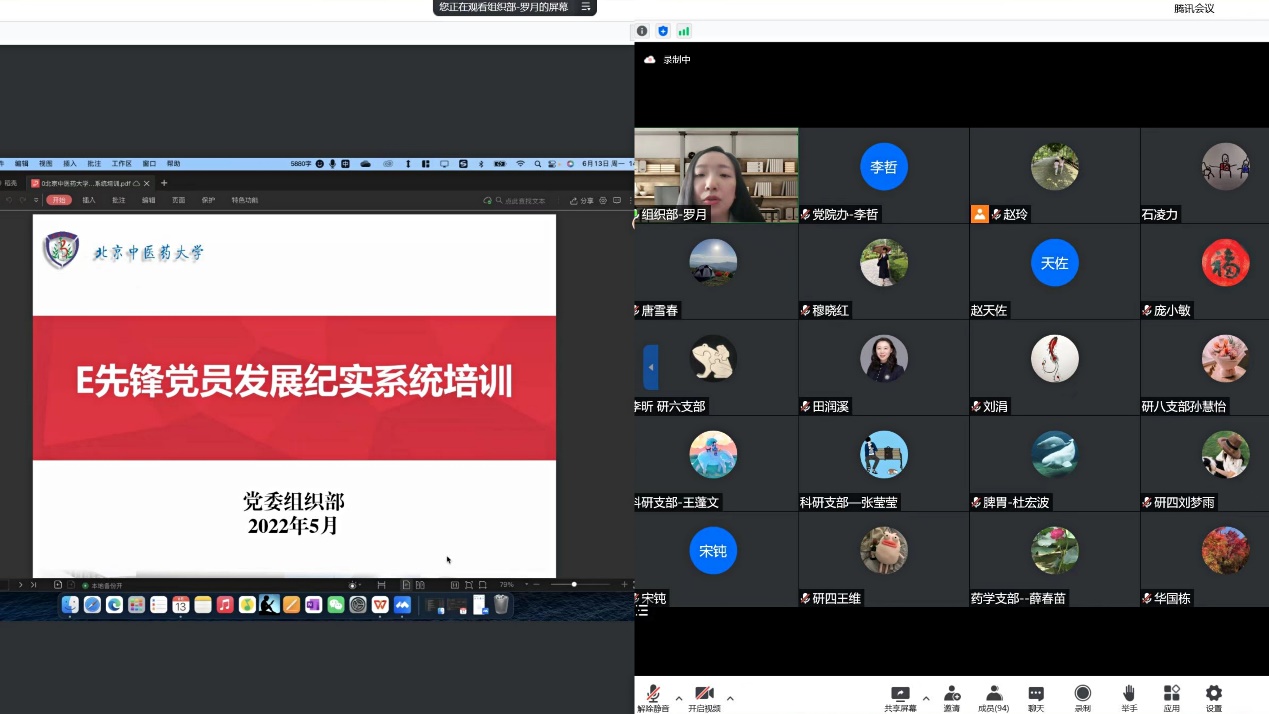Expand share screen options arrow
Screen dimensions: 1269x714
(926, 698)
